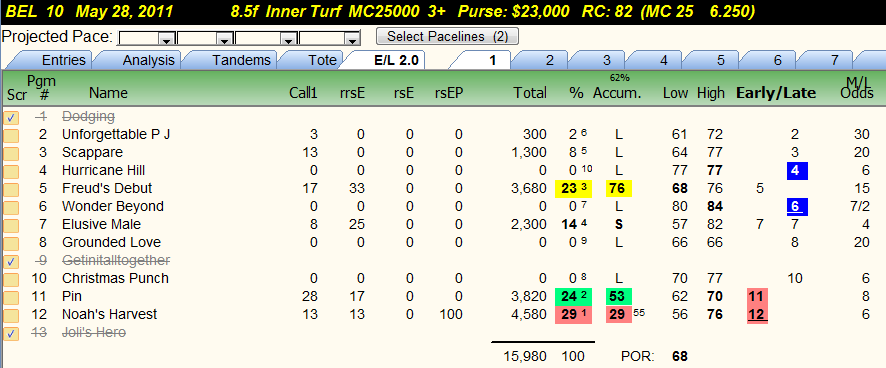Click the POR value 68
This screenshot has height=368, width=886.
click(680, 357)
